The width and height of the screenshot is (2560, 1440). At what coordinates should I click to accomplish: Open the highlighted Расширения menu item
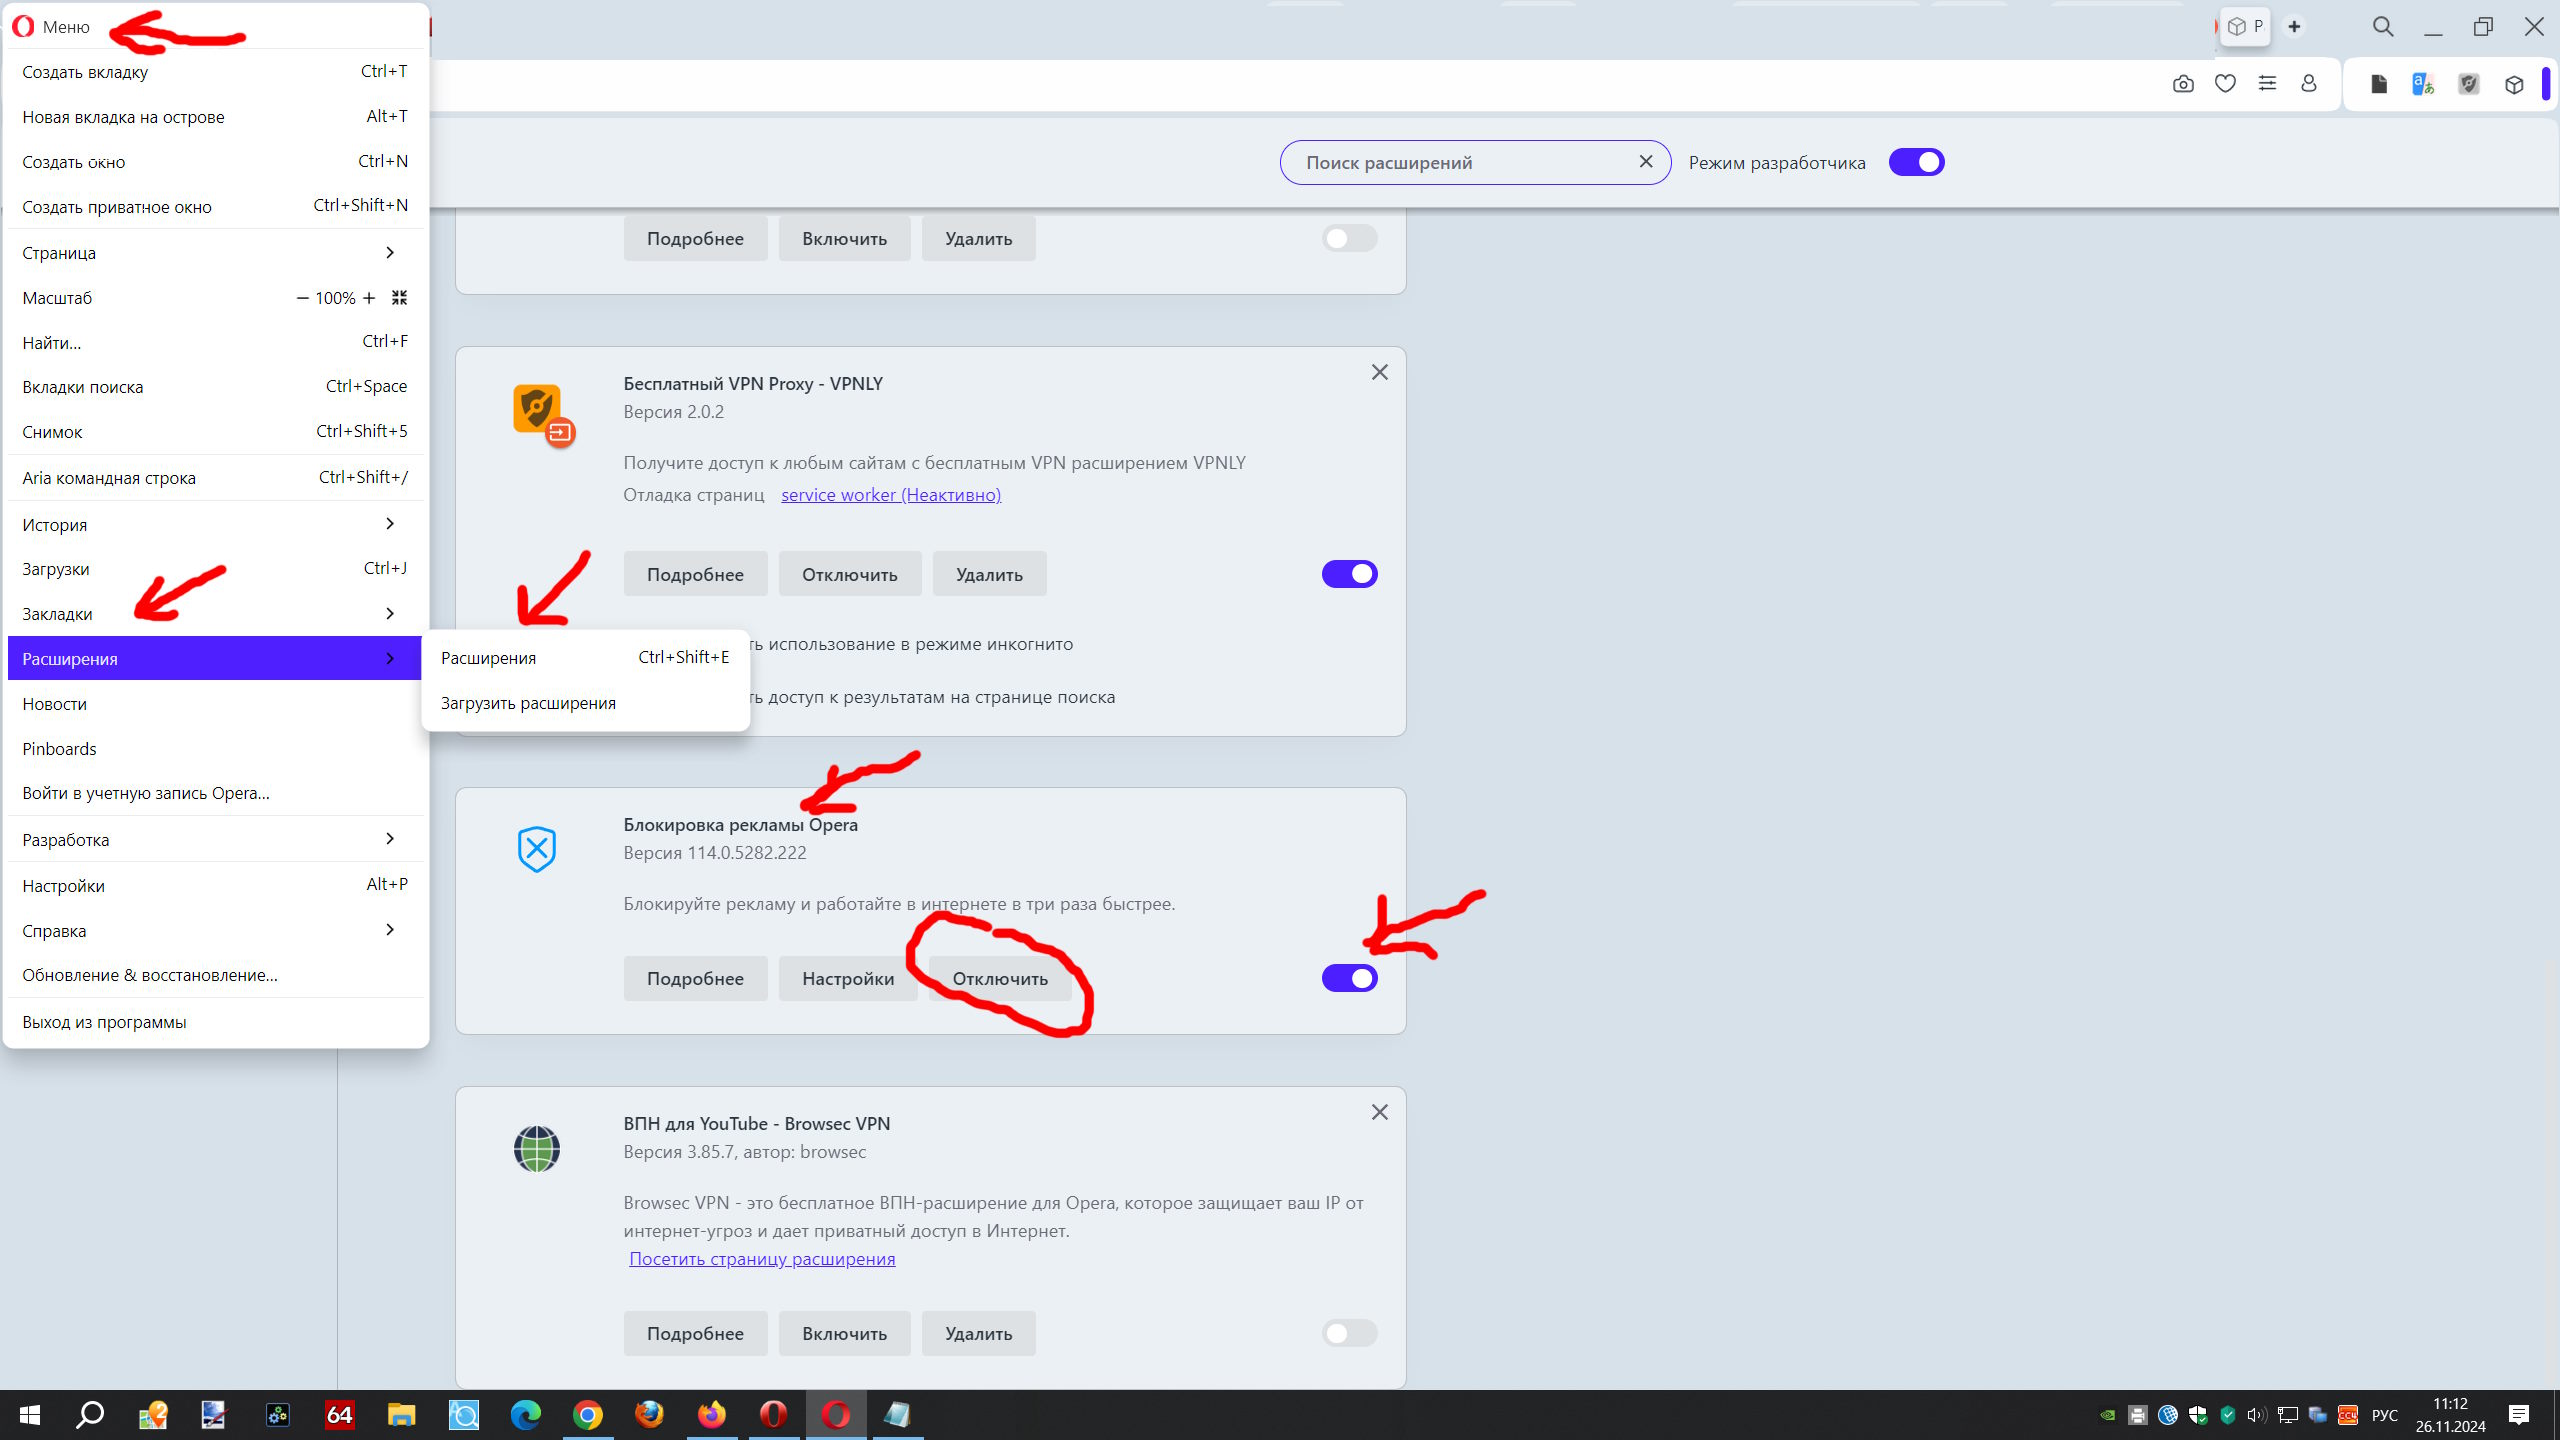pos(215,658)
